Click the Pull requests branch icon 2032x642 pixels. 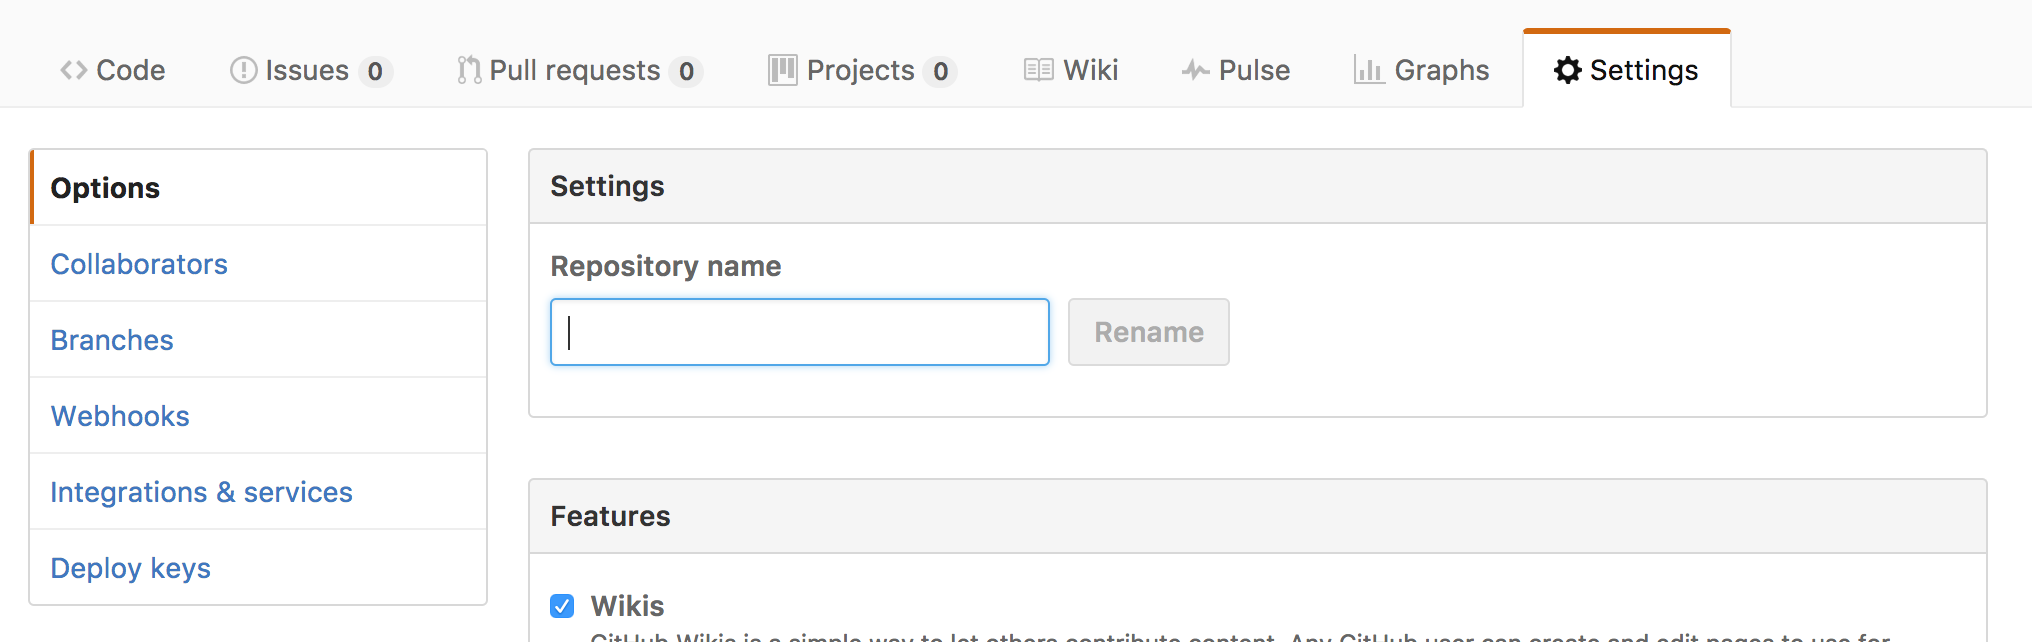(469, 70)
